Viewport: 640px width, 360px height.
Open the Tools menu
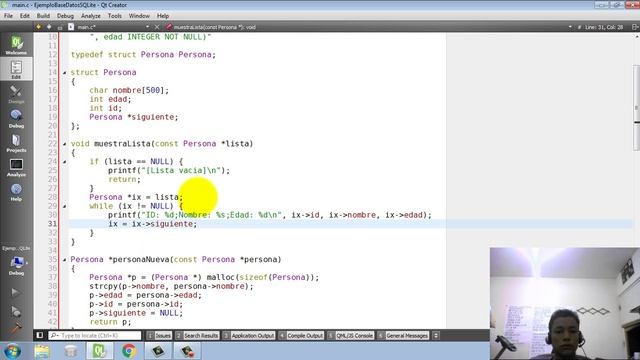tap(115, 16)
